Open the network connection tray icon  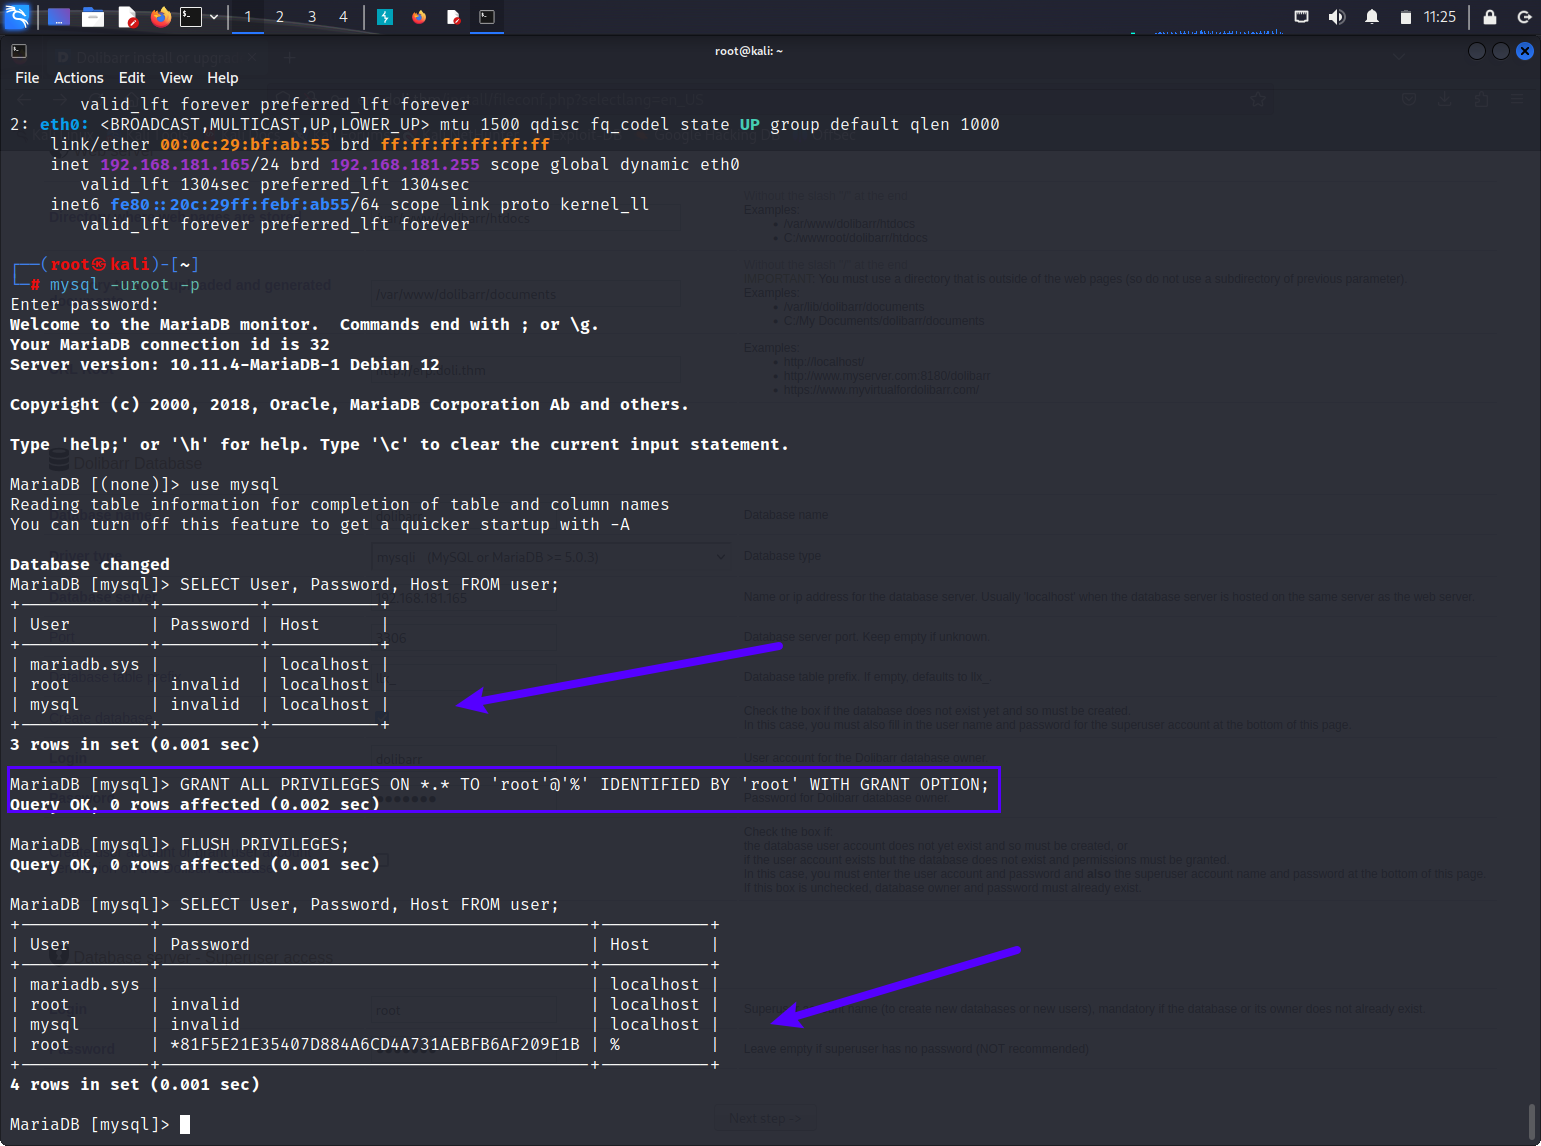pos(1301,17)
